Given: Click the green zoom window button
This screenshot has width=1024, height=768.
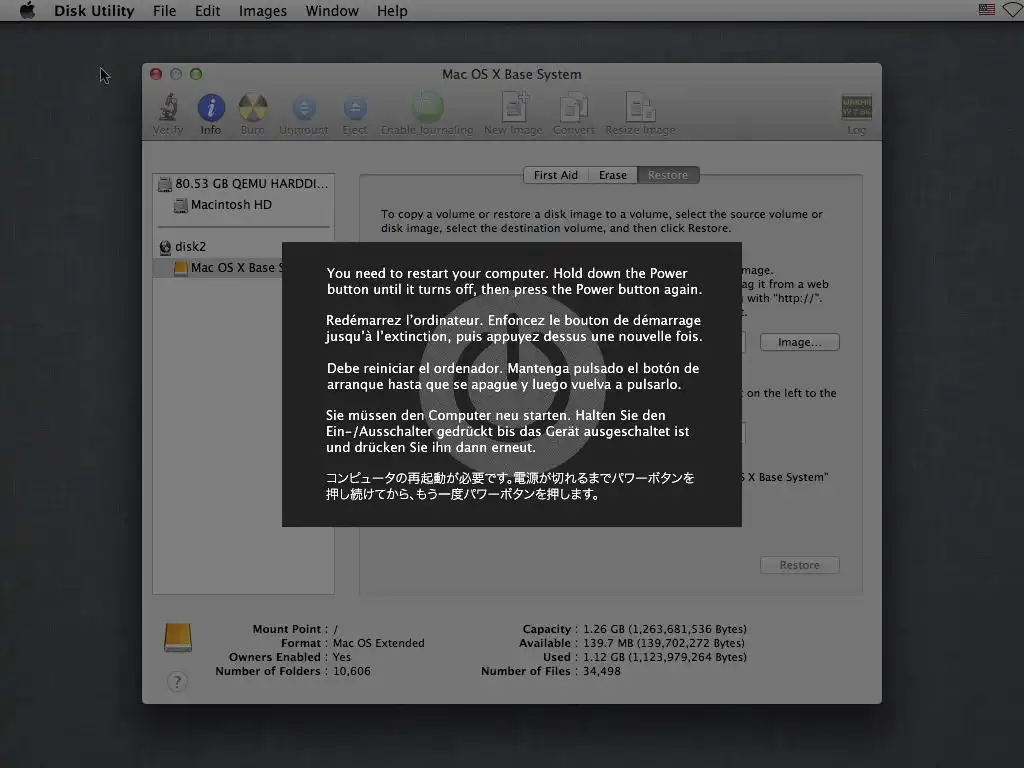Looking at the screenshot, I should tap(196, 74).
